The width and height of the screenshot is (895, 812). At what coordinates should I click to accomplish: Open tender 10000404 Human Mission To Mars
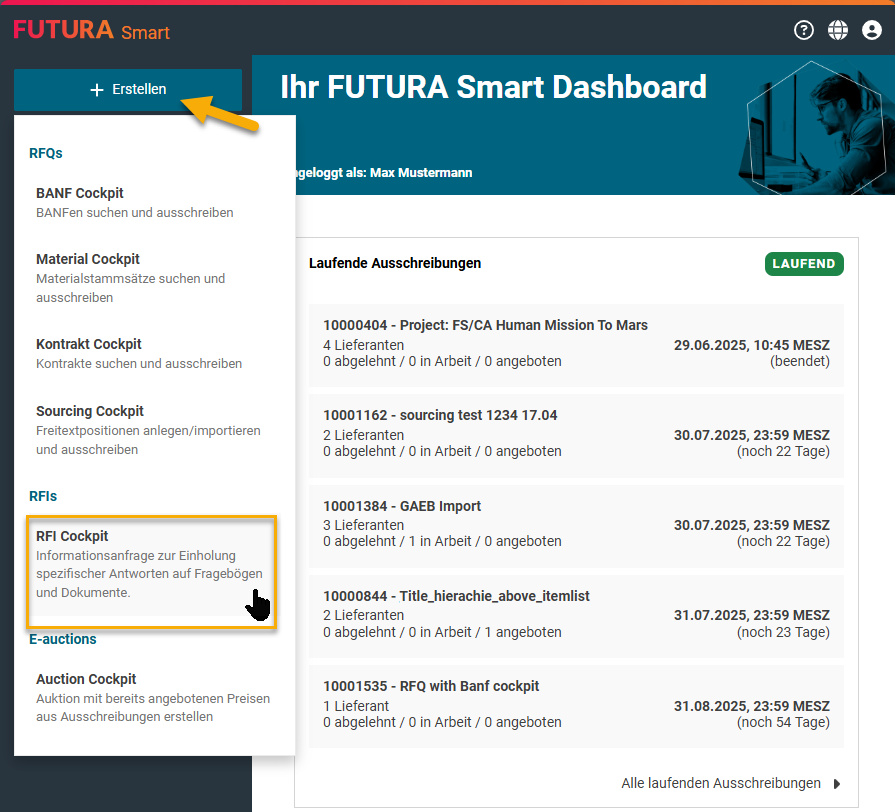[x=576, y=343]
